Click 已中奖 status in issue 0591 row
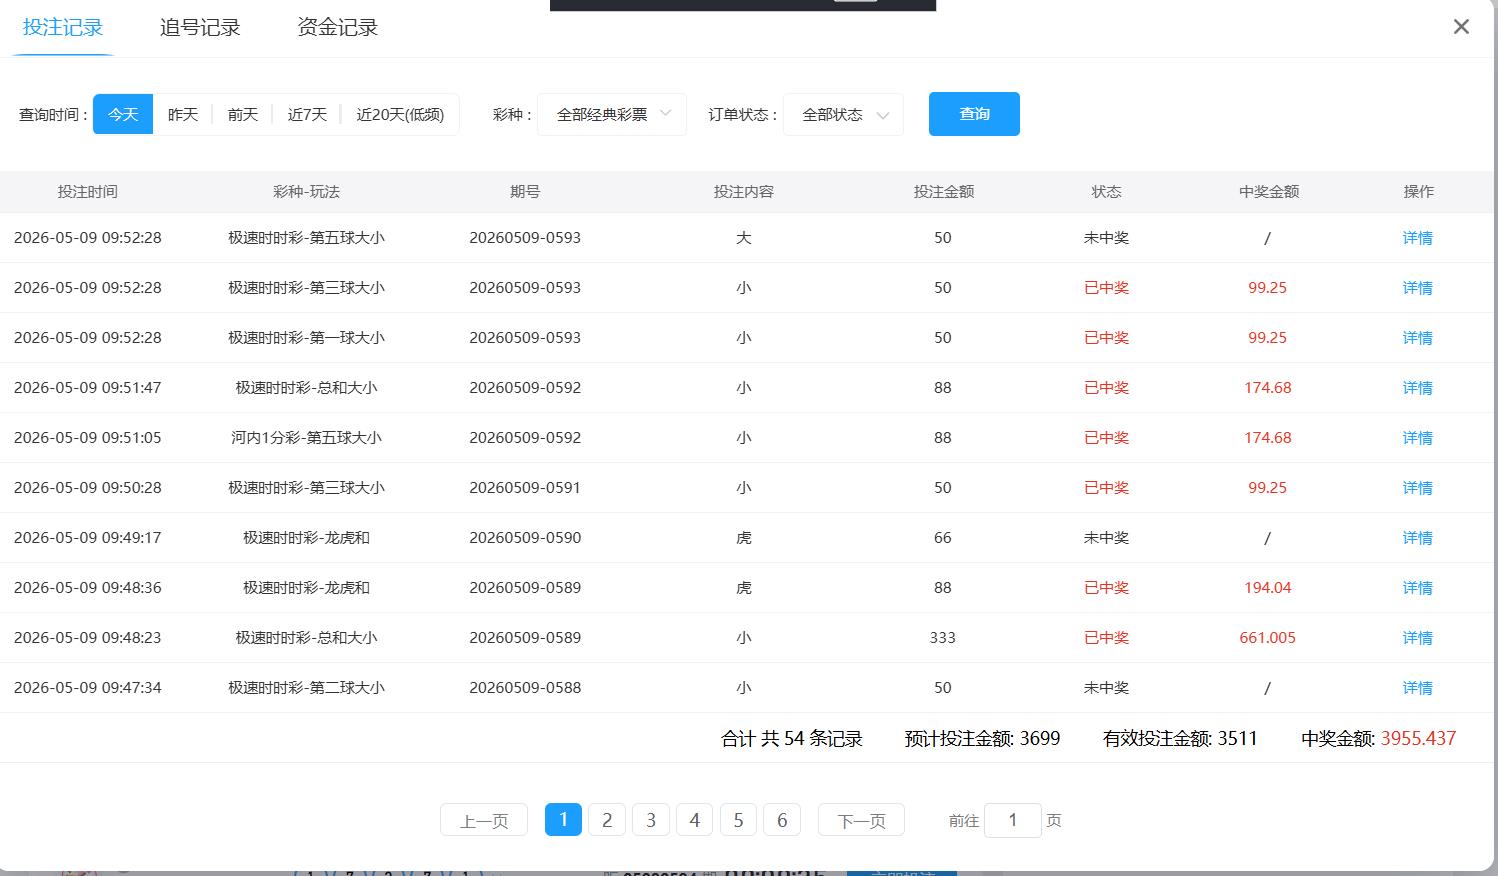1498x876 pixels. pos(1106,488)
